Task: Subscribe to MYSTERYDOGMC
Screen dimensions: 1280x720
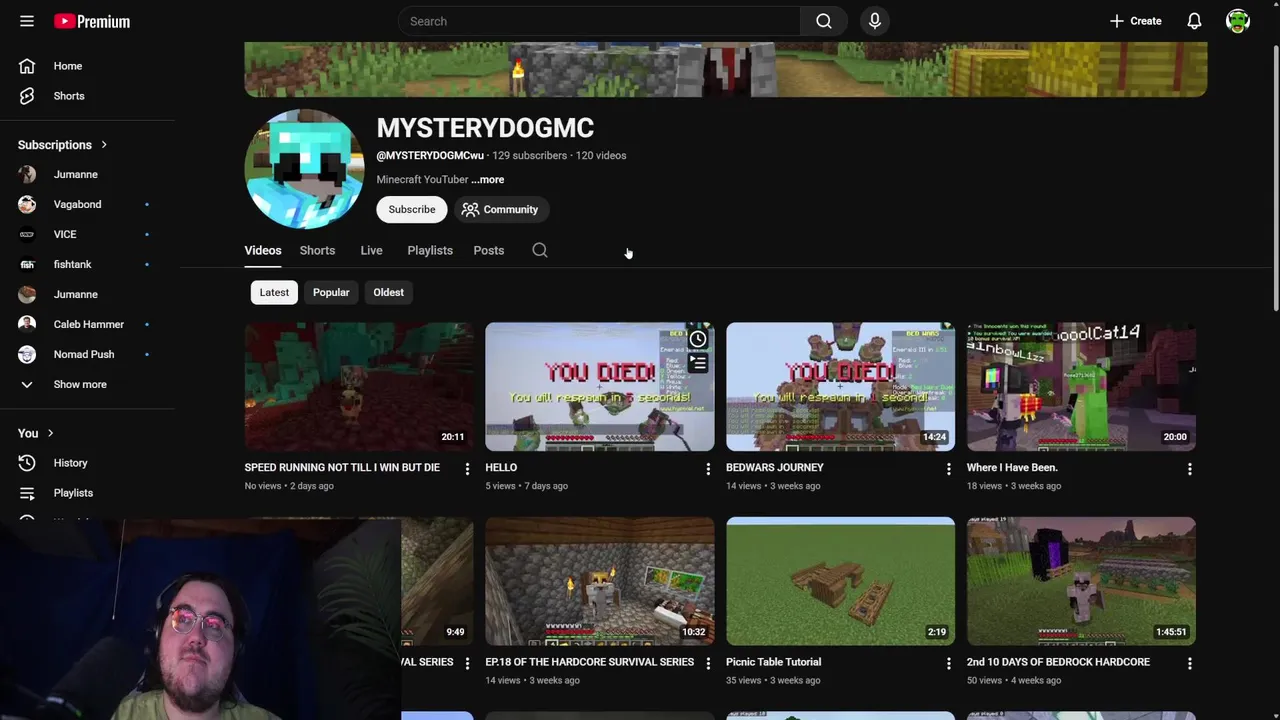Action: pos(412,209)
